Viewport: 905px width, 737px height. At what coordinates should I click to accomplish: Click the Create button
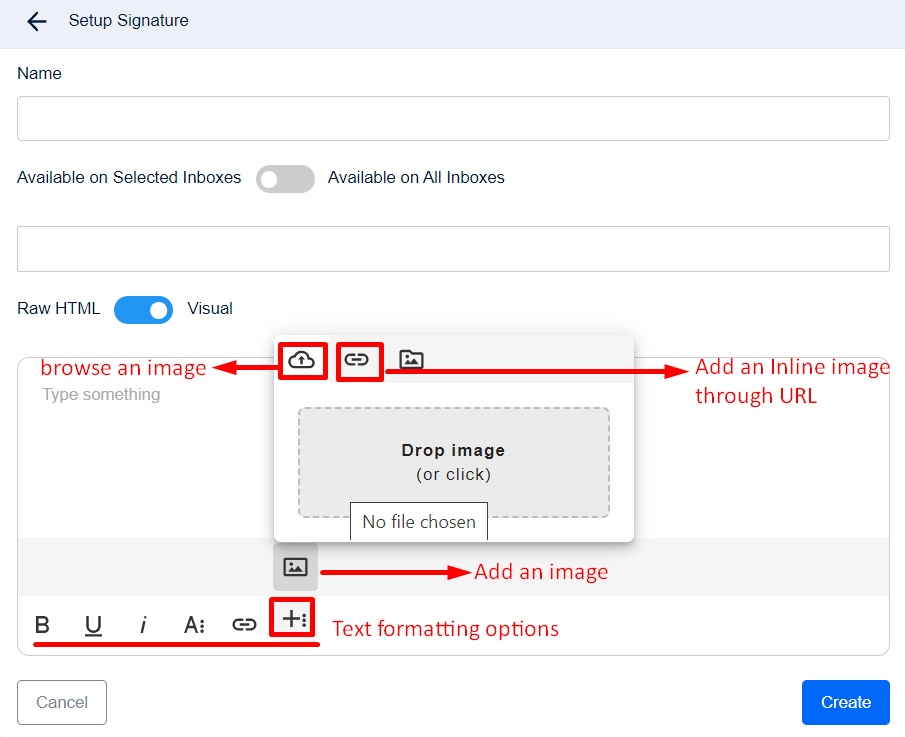(x=846, y=702)
